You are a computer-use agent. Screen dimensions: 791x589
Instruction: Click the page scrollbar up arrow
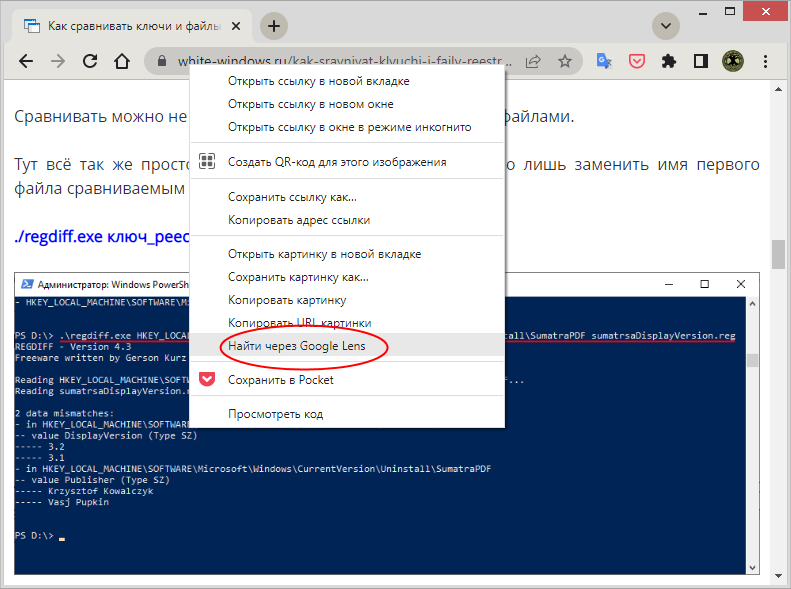778,89
